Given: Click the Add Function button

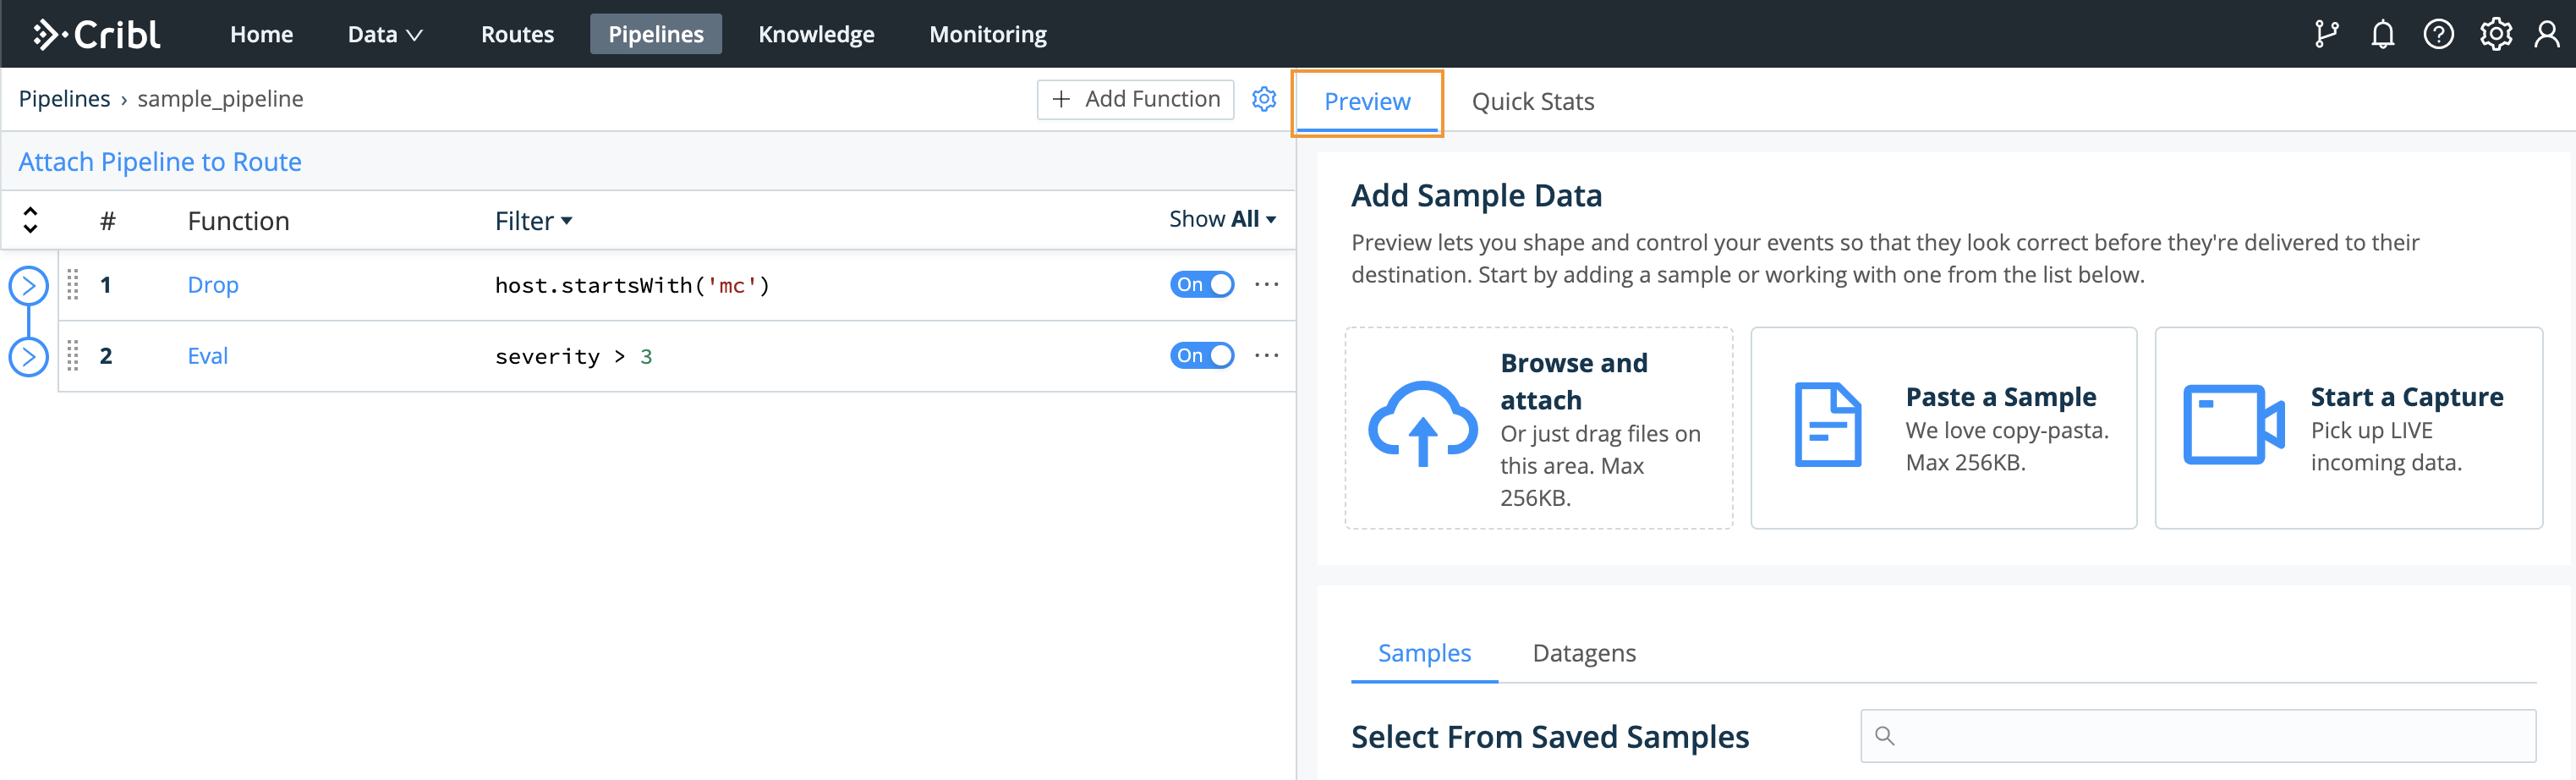Looking at the screenshot, I should point(1135,99).
